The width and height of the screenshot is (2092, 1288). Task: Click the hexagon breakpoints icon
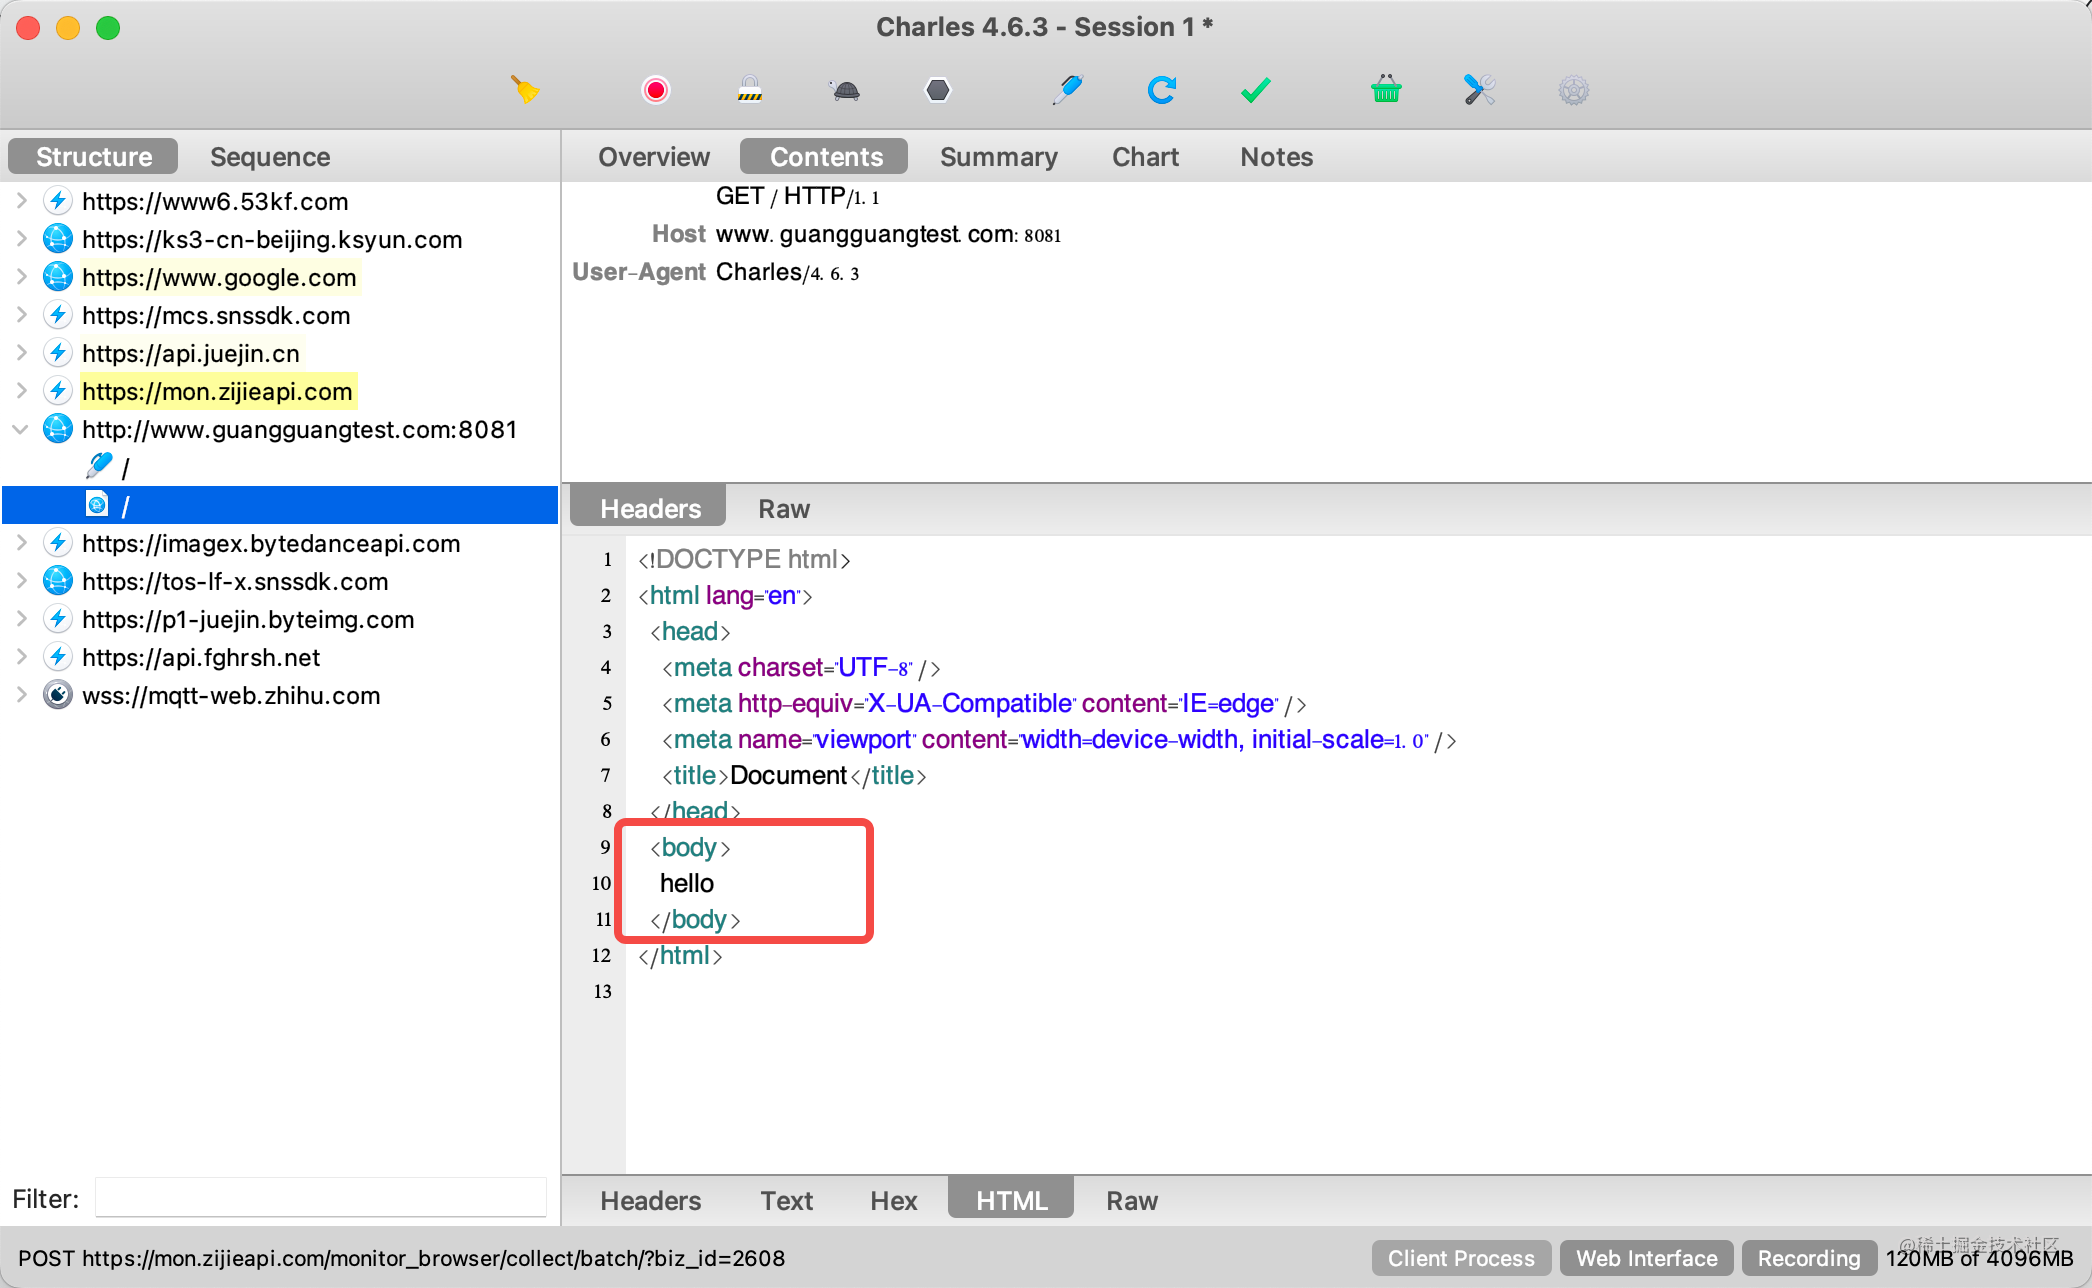(938, 90)
